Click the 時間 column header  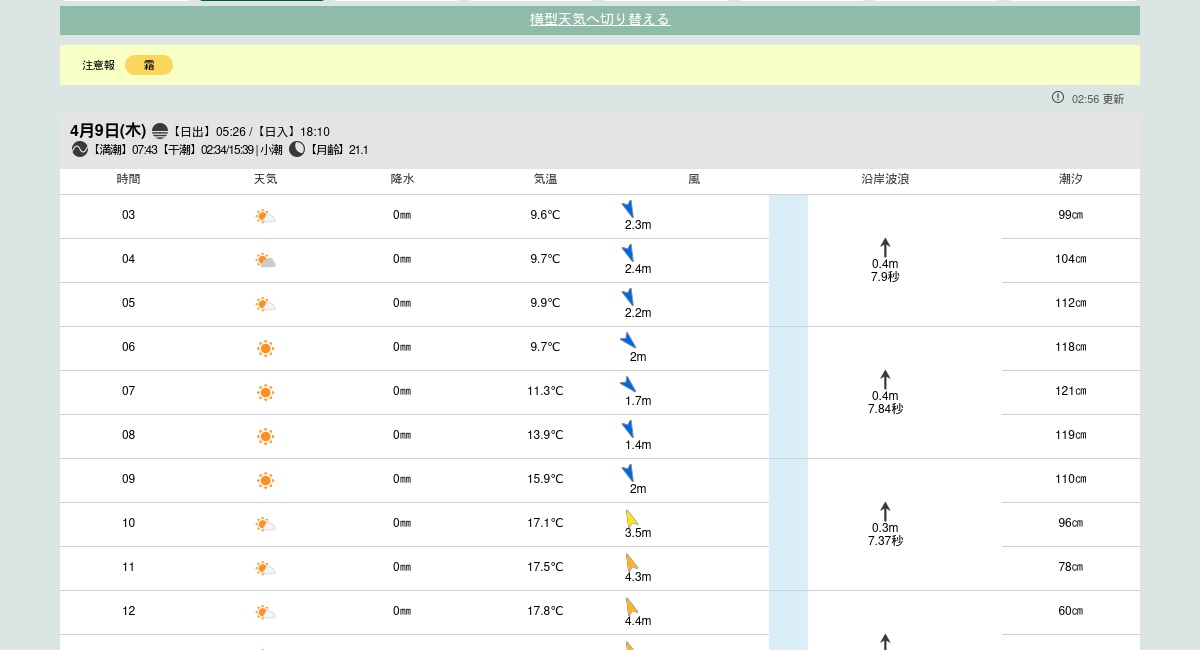(x=128, y=180)
